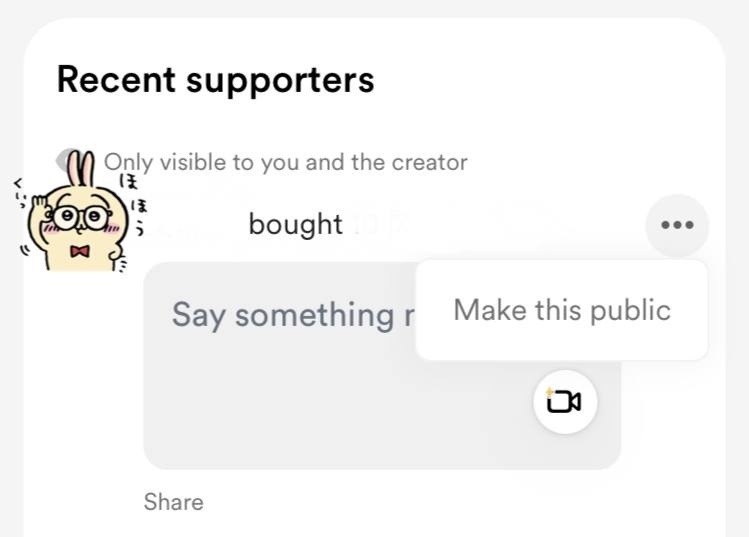Image resolution: width=749 pixels, height=537 pixels.
Task: Click the bunny's red bow tie
Action: click(80, 251)
